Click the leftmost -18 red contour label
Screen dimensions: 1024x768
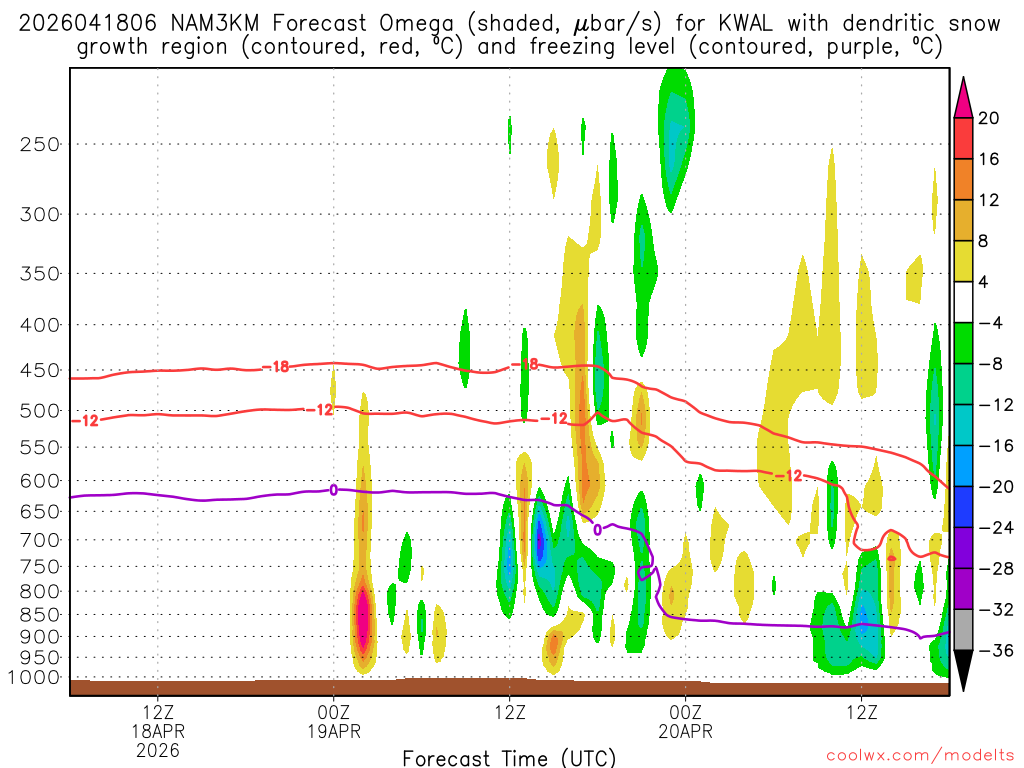point(276,367)
